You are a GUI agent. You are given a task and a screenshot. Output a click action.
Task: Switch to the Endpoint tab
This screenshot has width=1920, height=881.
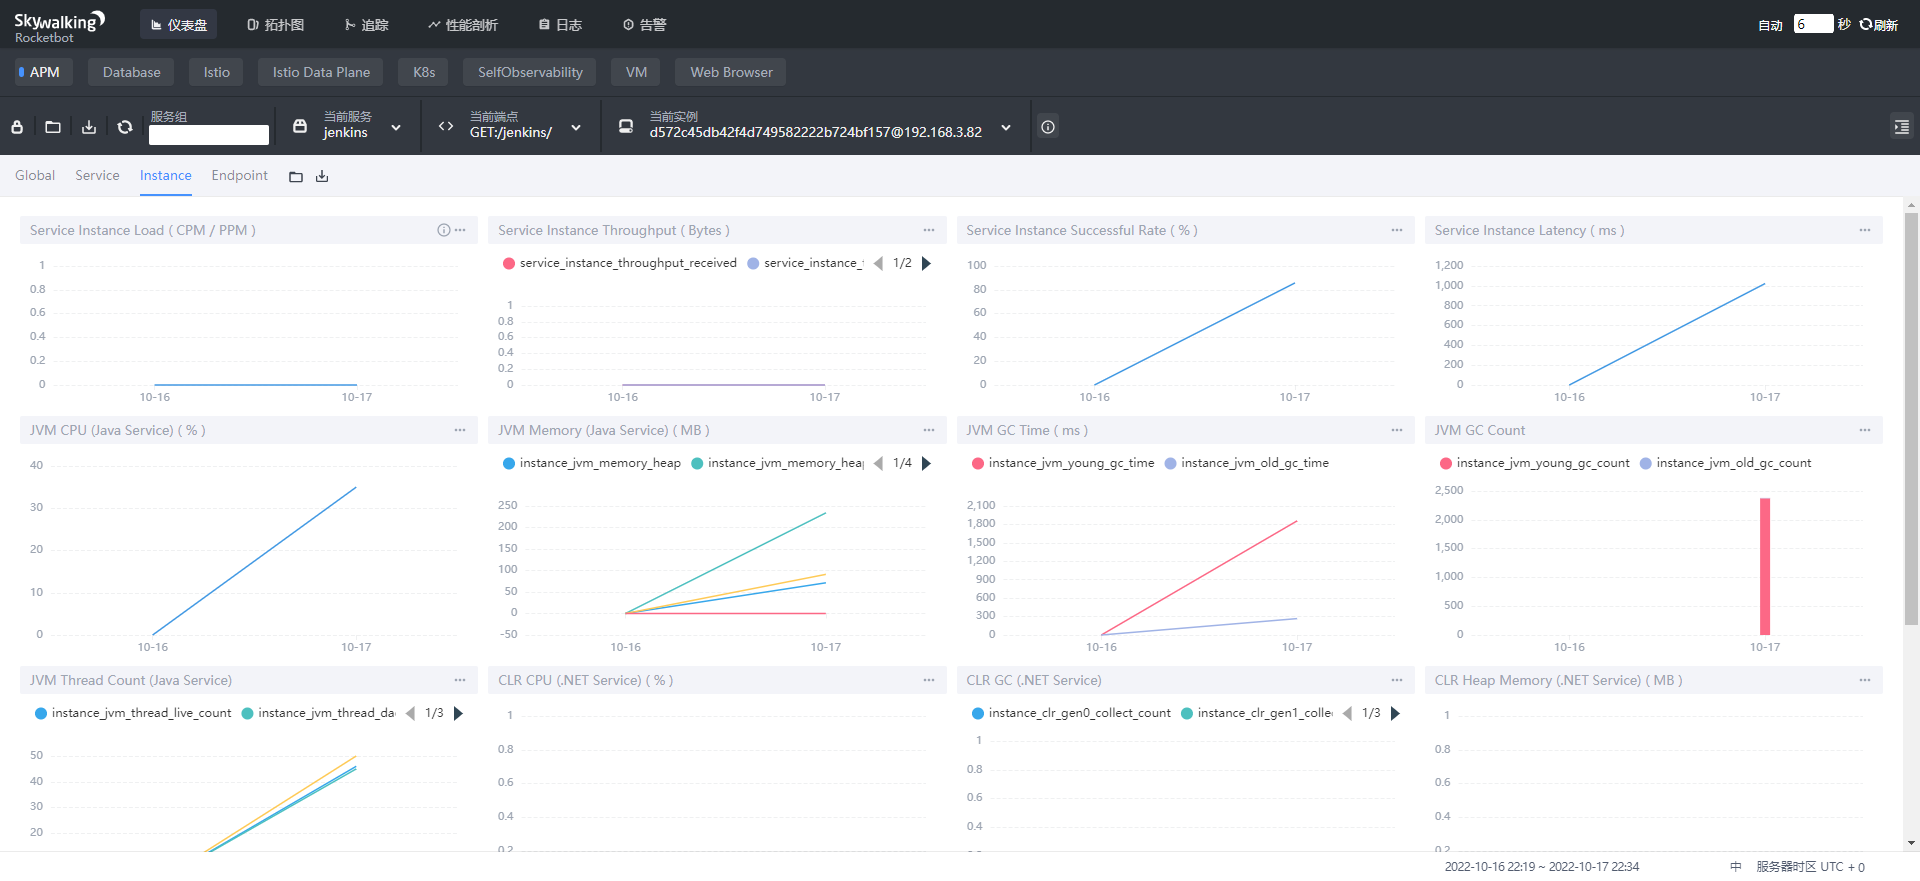tap(239, 175)
